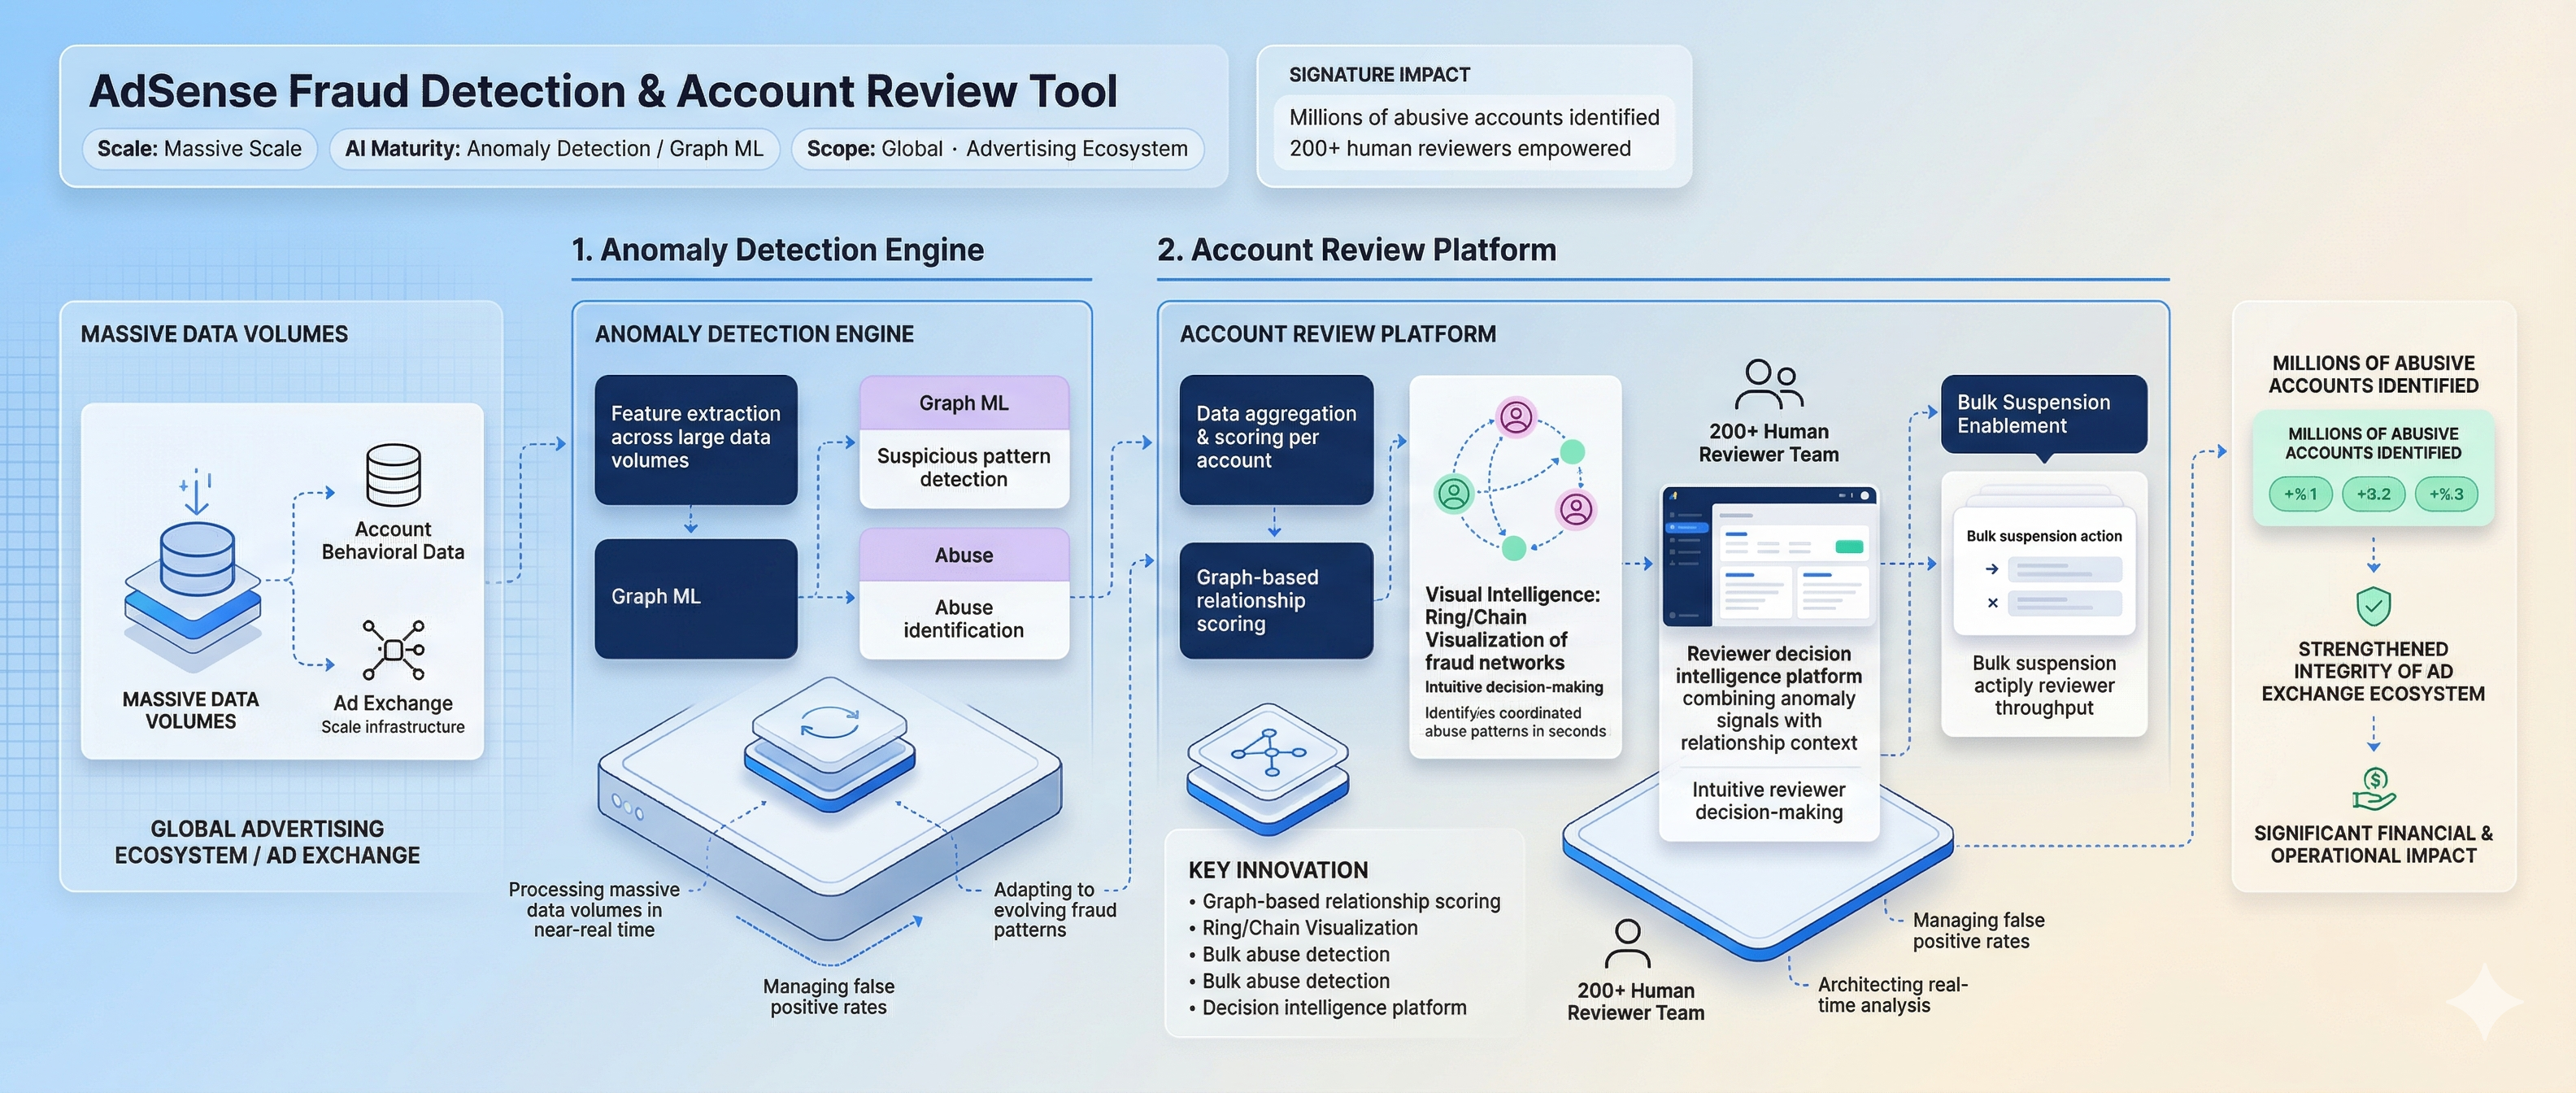Click the 1. Anomaly Detection Engine heading
The height and width of the screenshot is (1093, 2576).
click(x=777, y=249)
